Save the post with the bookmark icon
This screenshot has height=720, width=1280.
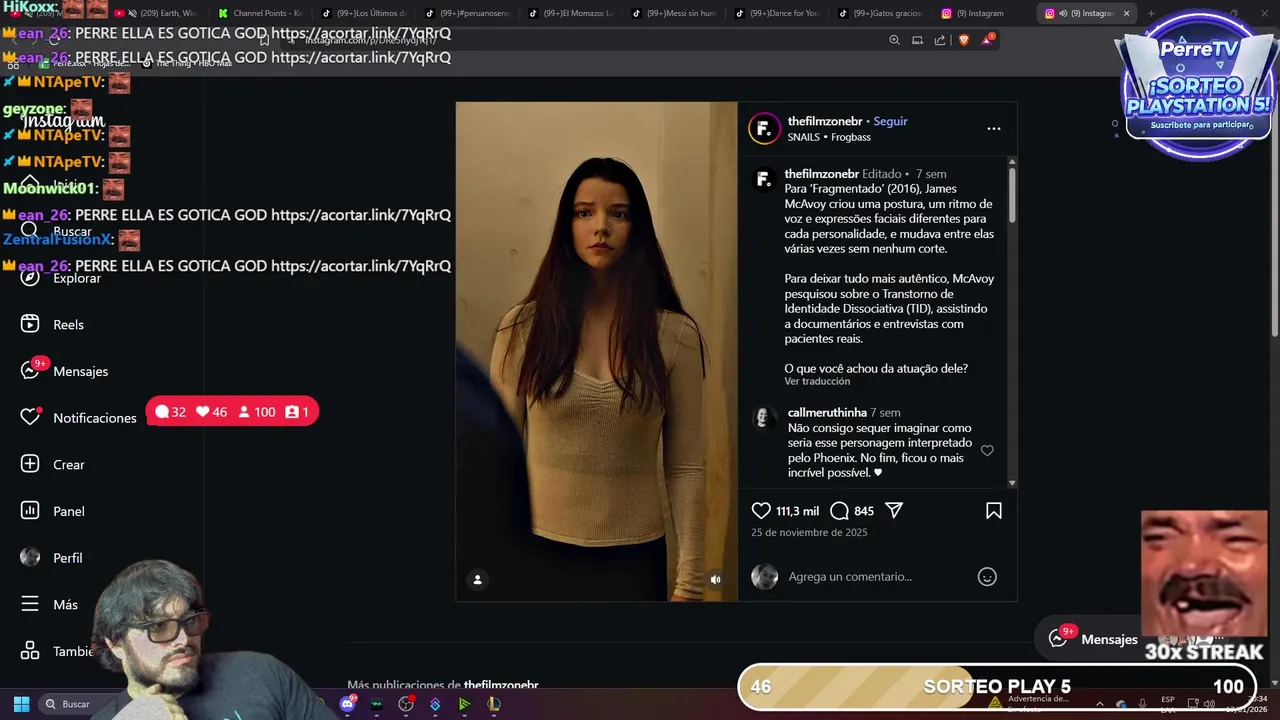click(x=994, y=510)
